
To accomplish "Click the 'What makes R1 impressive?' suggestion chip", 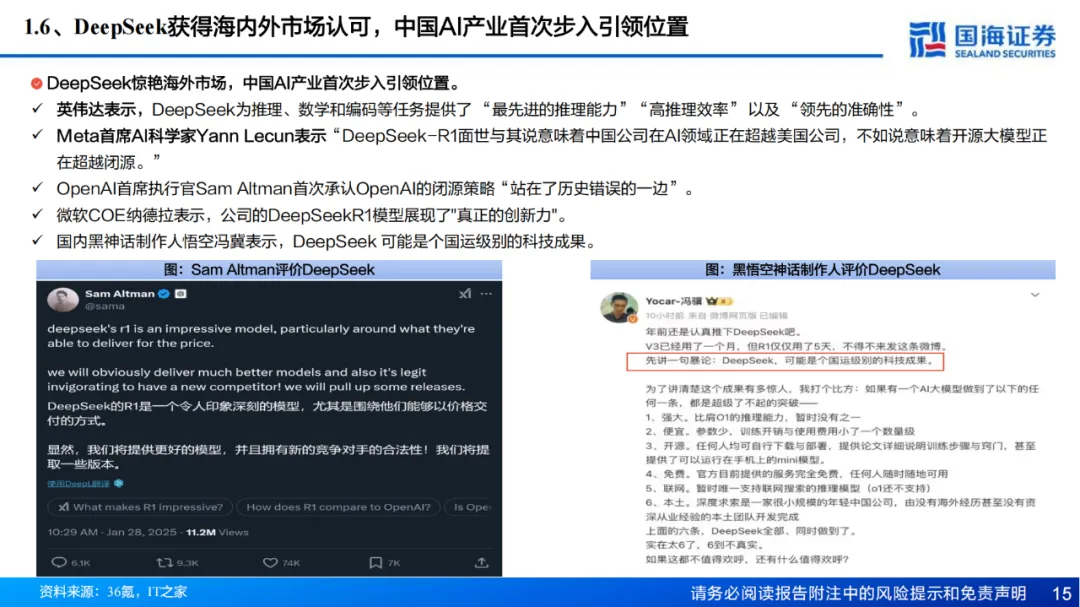I will pos(140,507).
